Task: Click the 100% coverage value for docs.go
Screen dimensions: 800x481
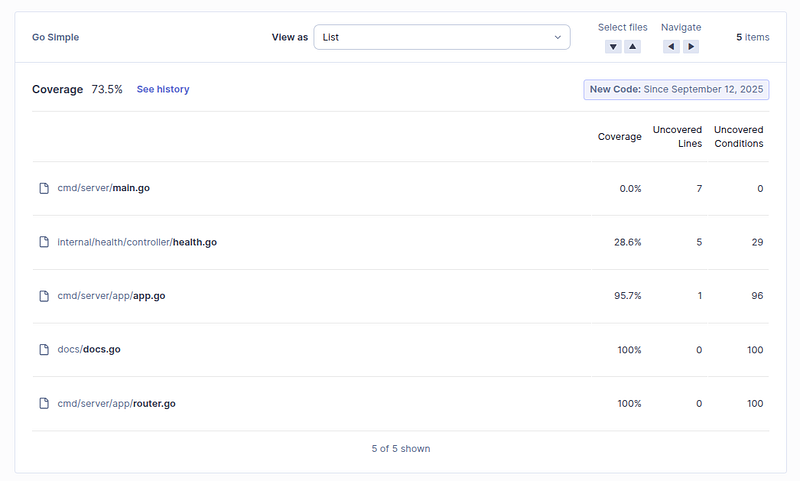Action: 629,350
